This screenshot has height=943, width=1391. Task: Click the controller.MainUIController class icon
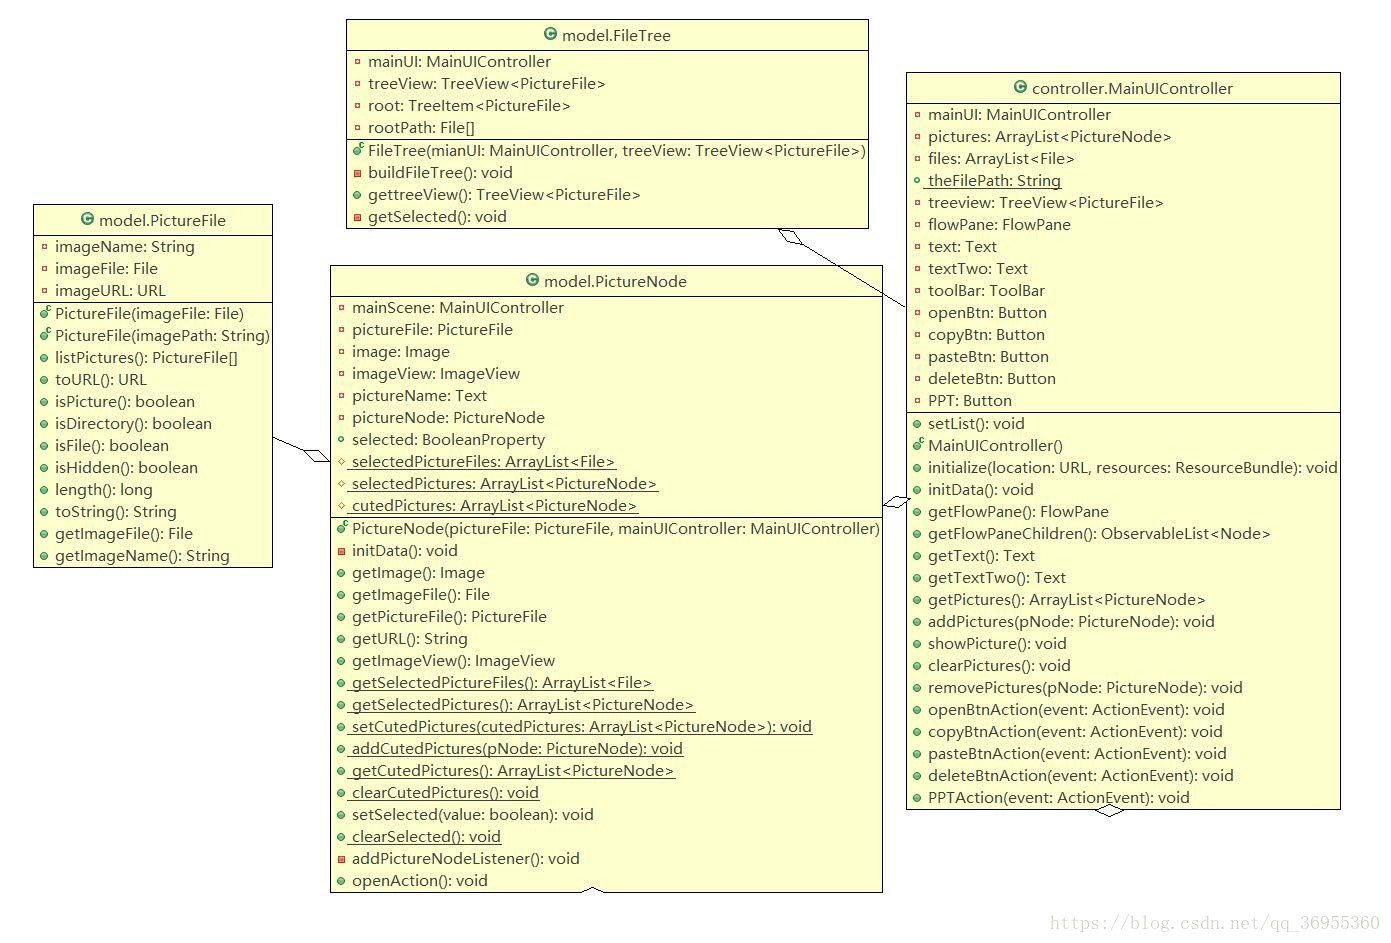click(1020, 87)
